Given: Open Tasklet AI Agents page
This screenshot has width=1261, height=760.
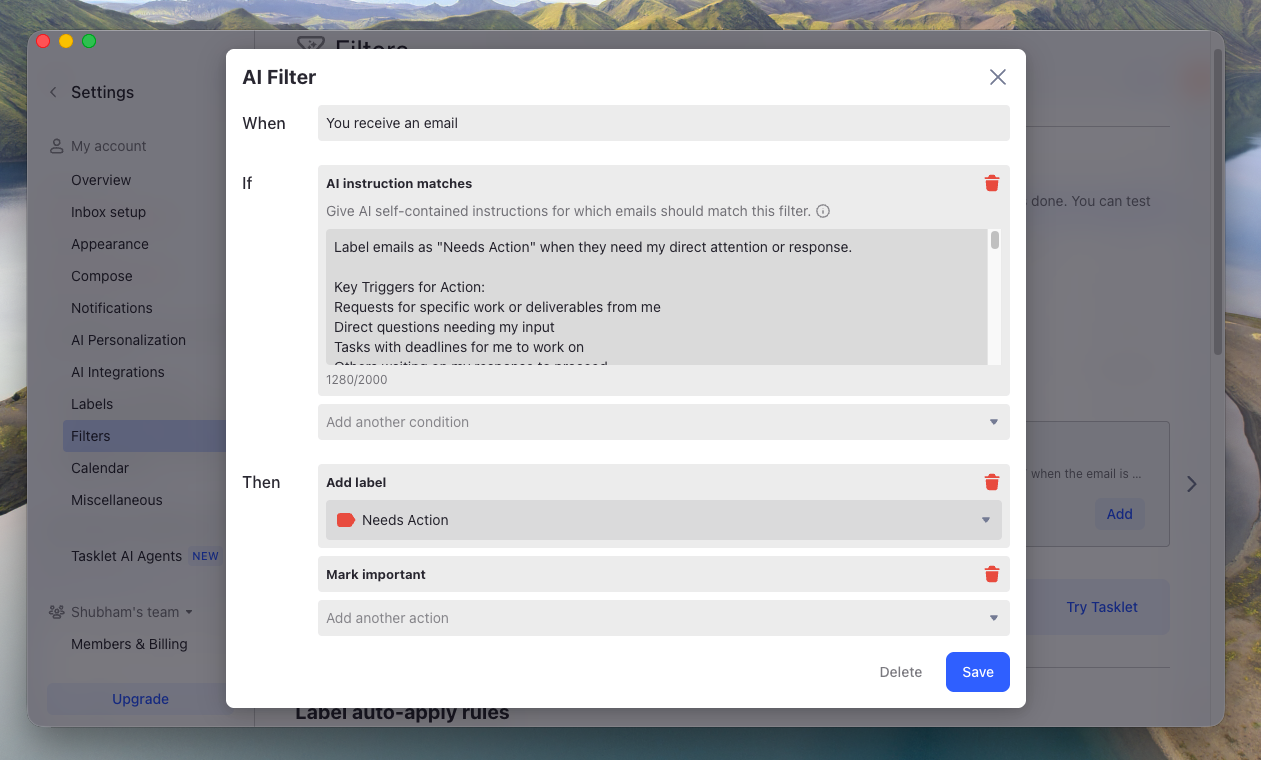Looking at the screenshot, I should [x=126, y=556].
